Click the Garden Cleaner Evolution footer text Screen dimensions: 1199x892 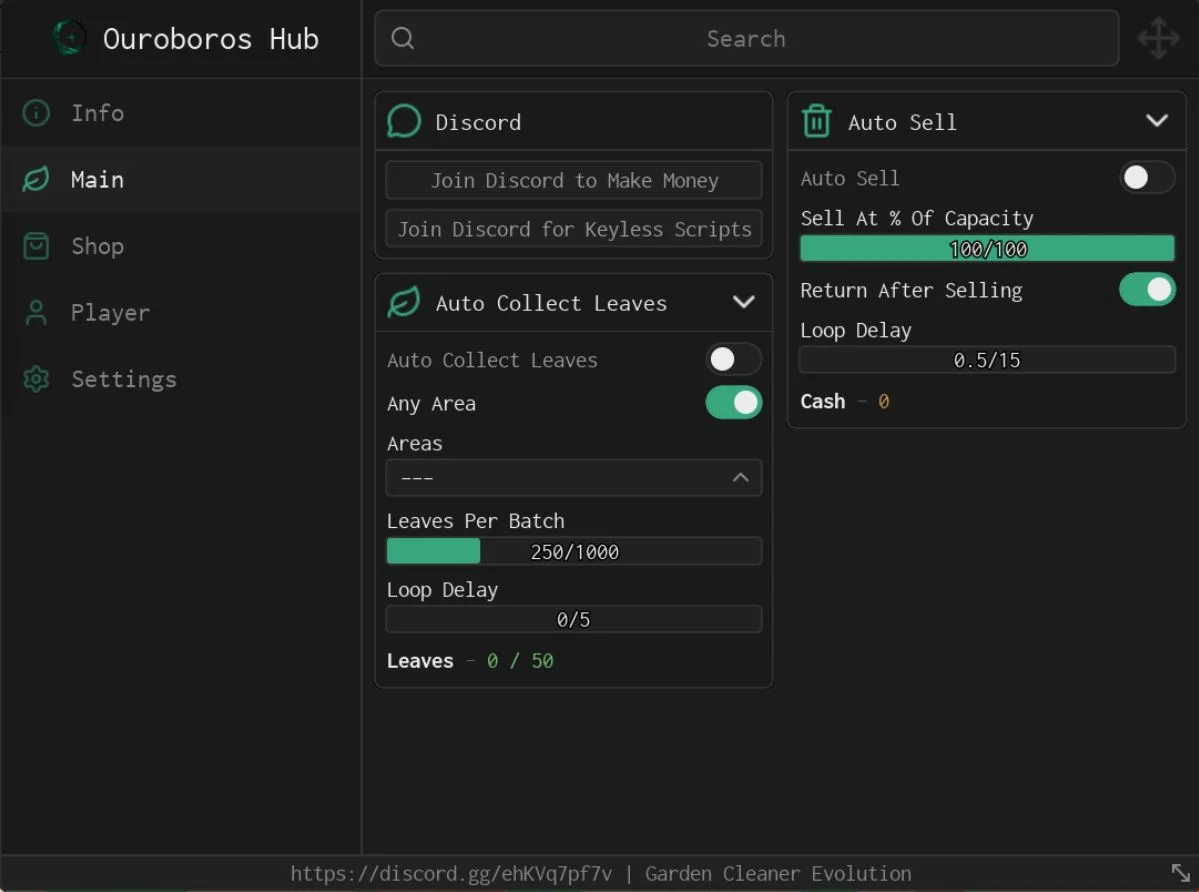tap(778, 874)
